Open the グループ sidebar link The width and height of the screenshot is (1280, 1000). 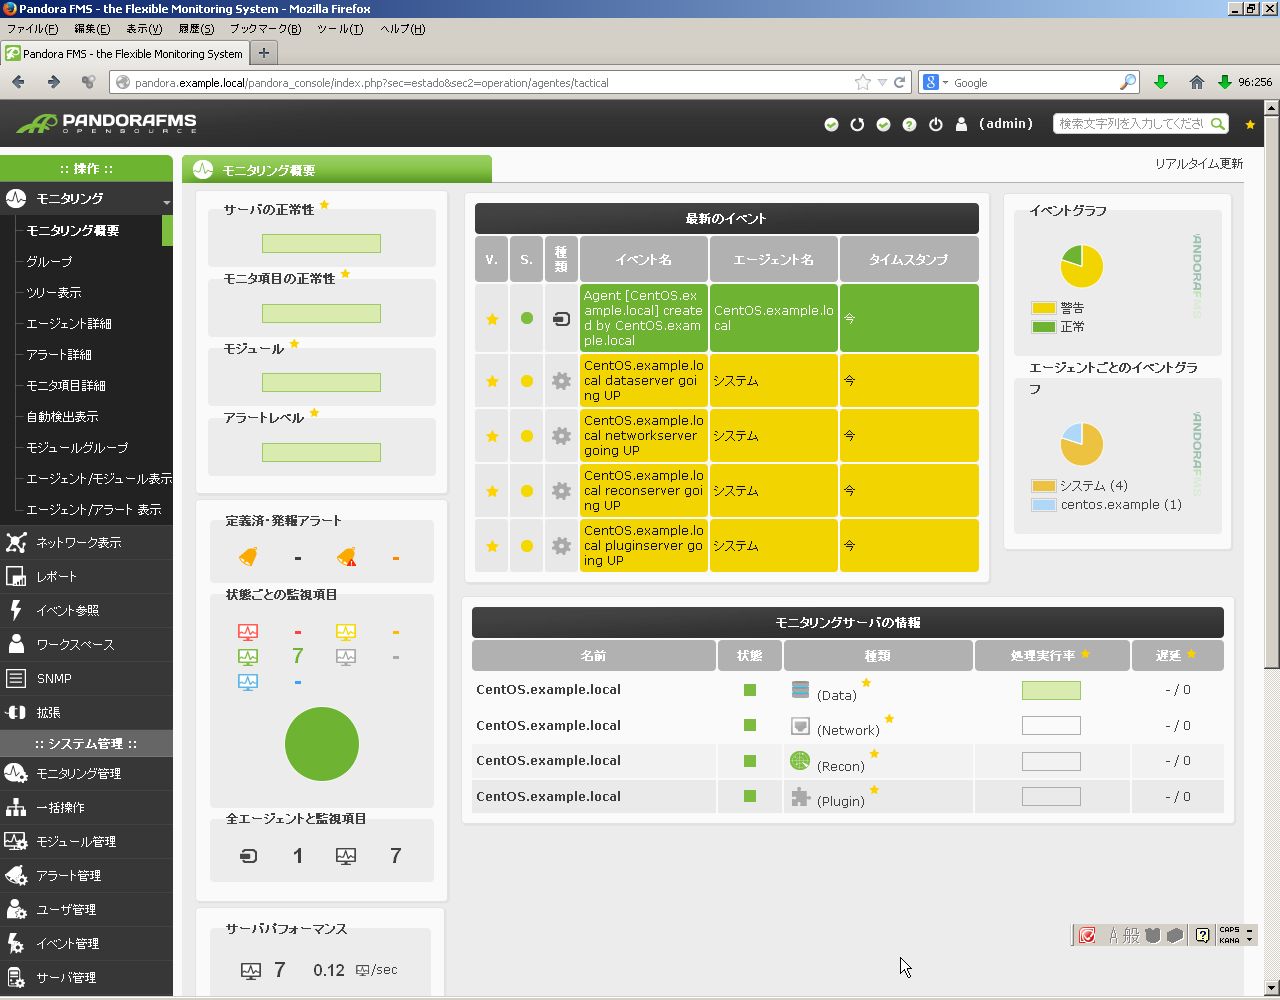[x=49, y=261]
